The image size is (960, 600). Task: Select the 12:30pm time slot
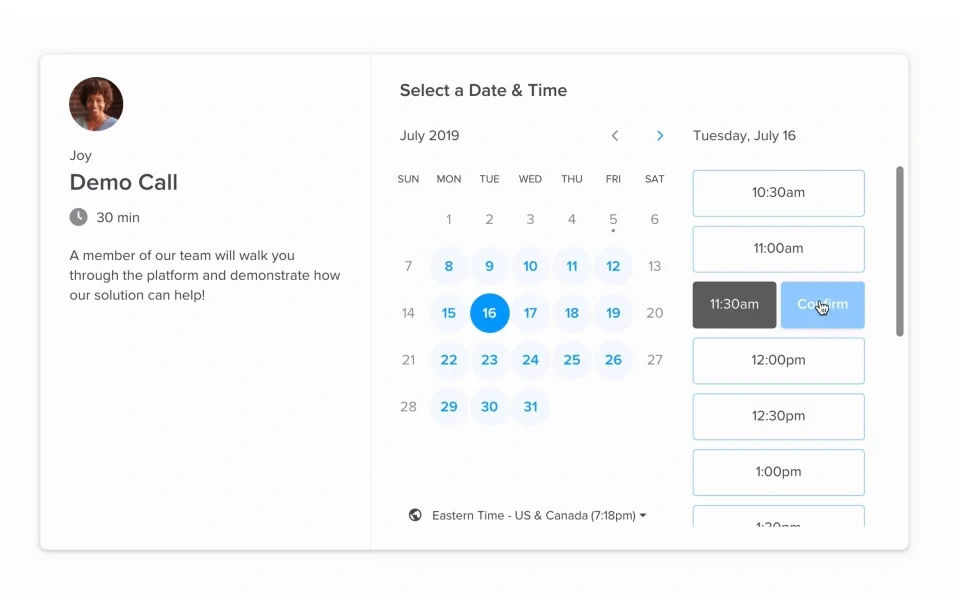778,416
